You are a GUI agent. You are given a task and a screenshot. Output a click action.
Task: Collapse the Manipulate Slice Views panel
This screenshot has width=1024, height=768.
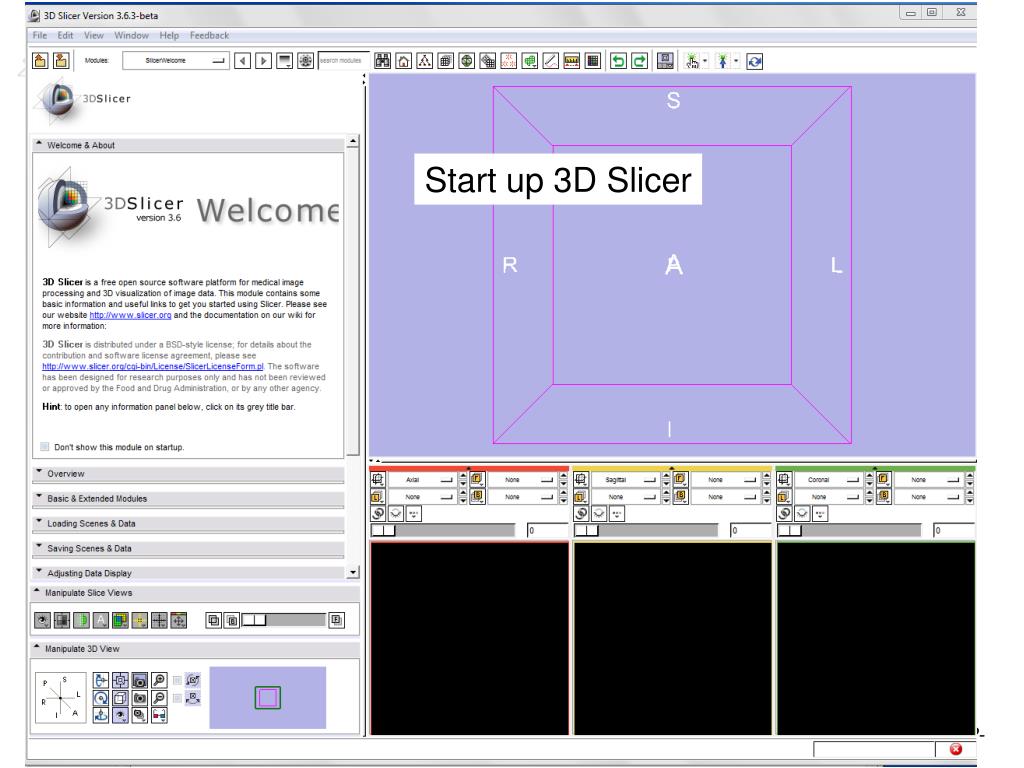195,593
